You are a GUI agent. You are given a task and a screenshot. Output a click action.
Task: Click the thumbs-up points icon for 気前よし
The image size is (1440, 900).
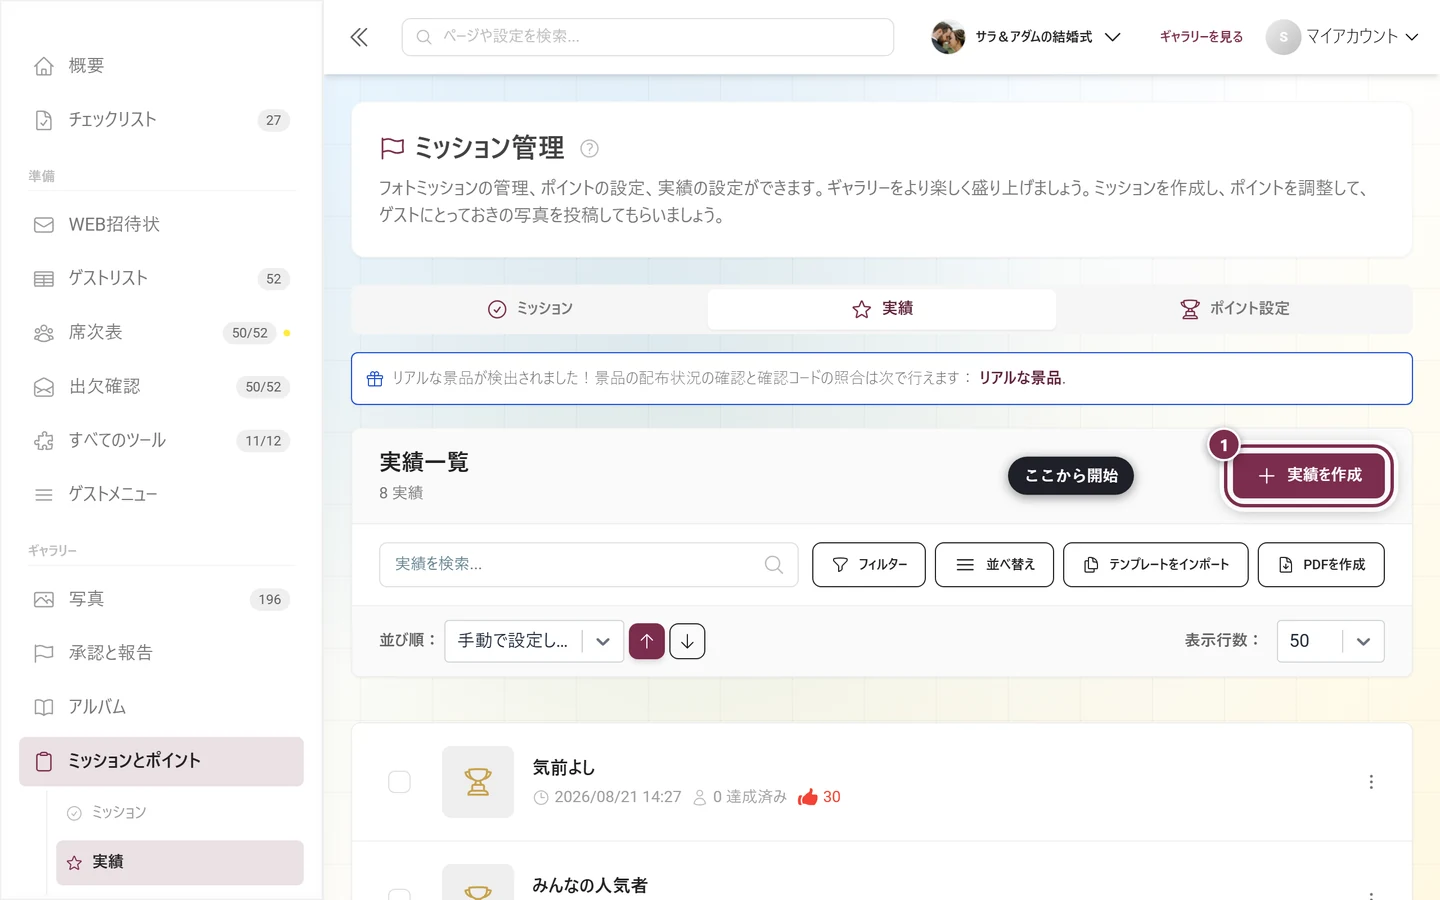point(807,797)
